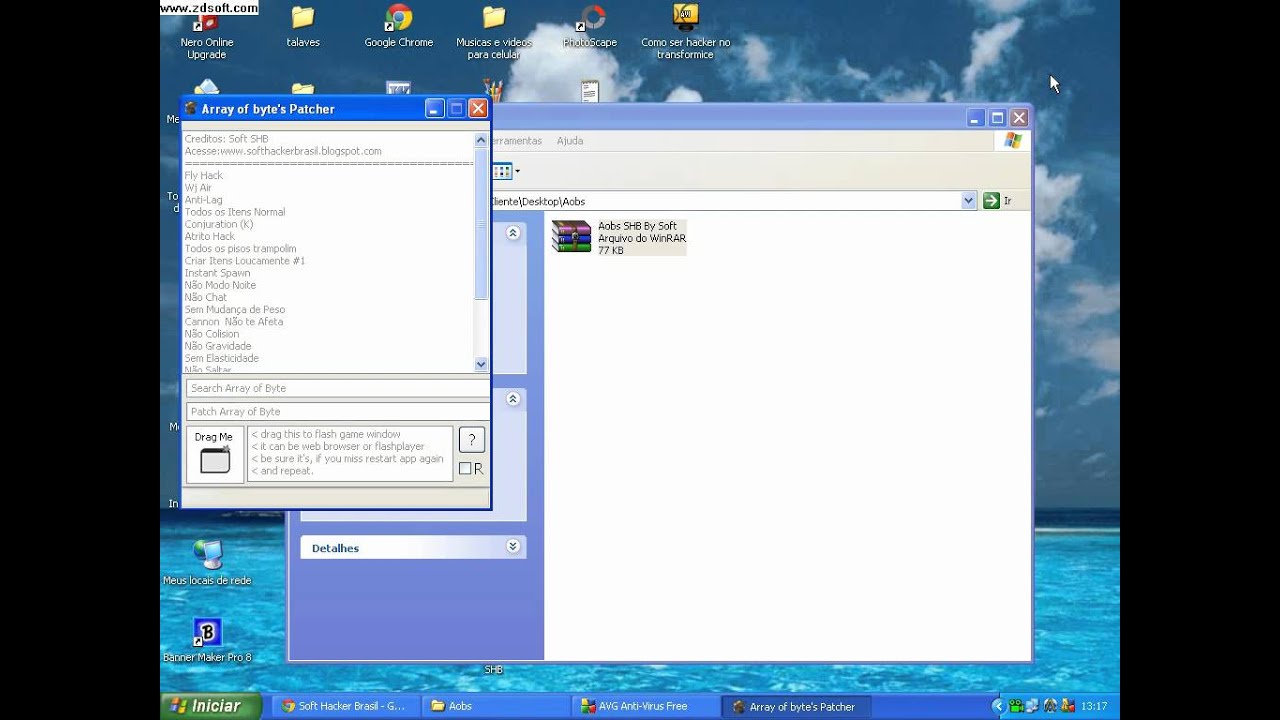Click the 13:17 taskbar clock
Screen dimensions: 1280x720
click(1094, 706)
